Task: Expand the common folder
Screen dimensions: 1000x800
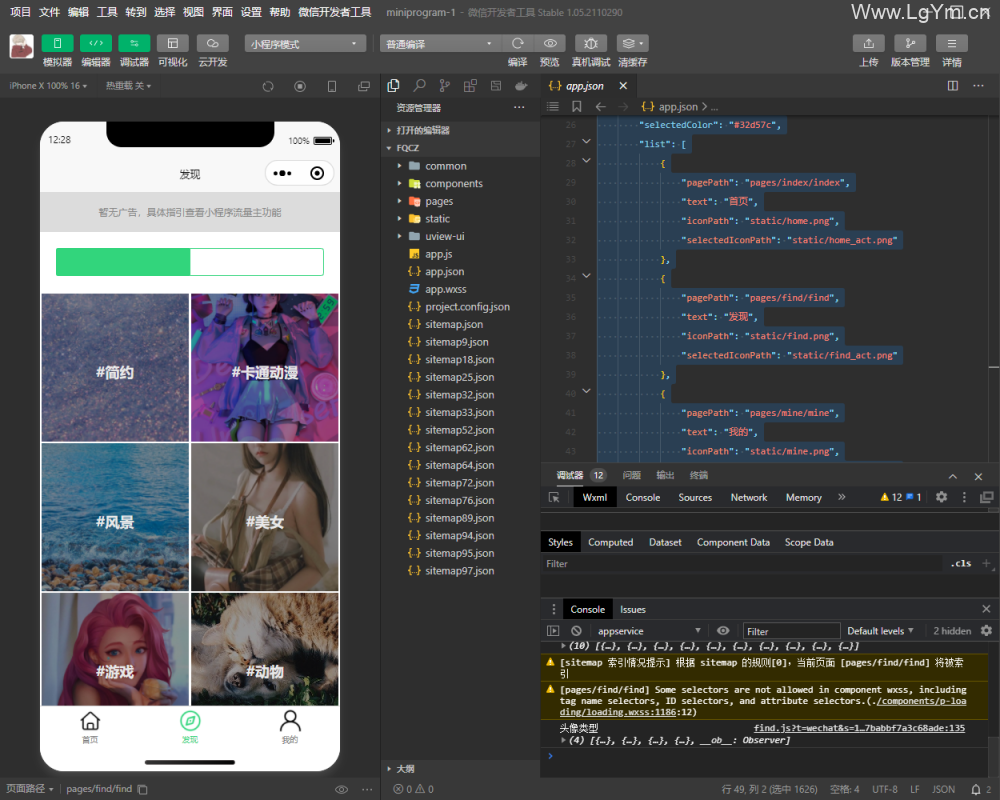Action: coord(460,166)
